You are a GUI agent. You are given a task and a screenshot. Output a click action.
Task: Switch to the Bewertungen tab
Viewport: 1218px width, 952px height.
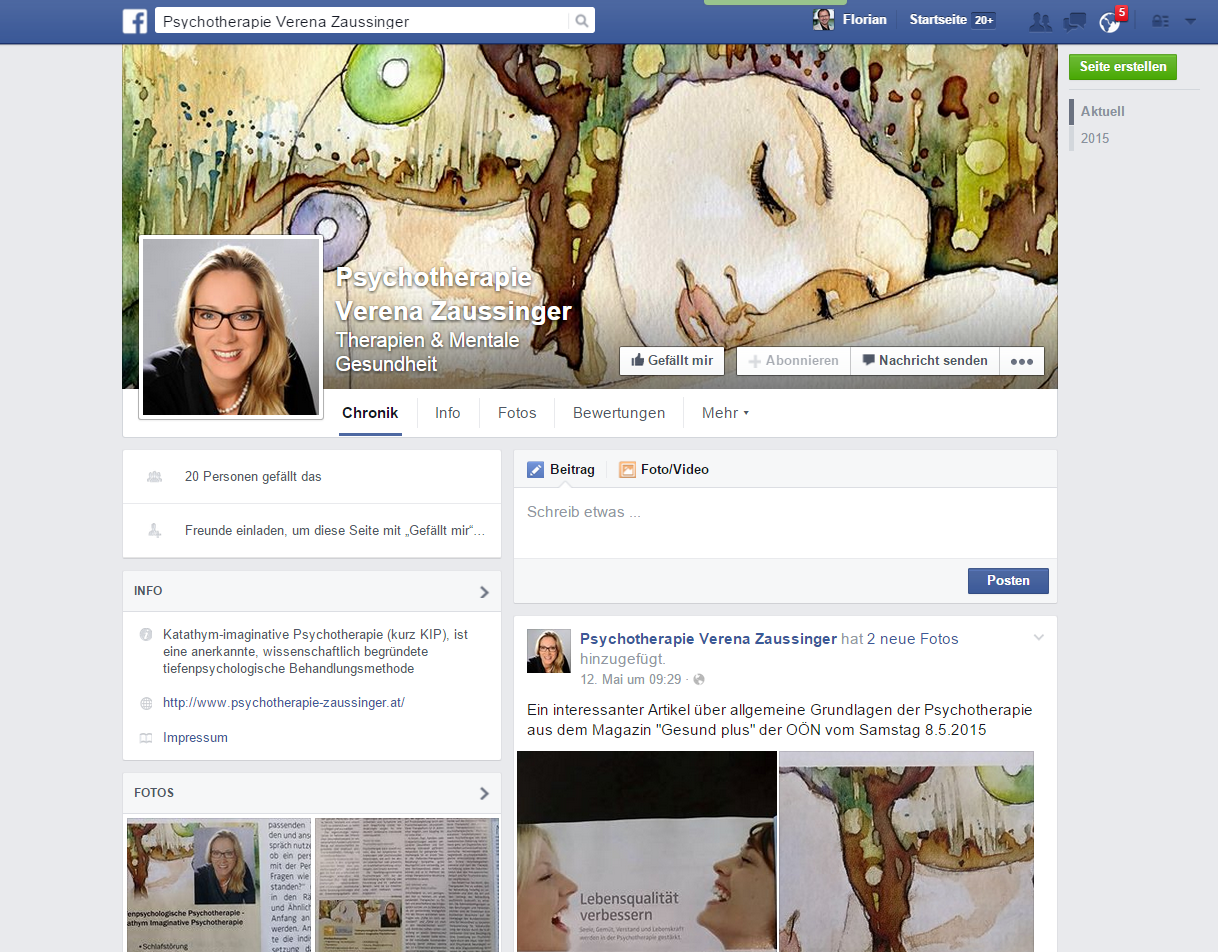point(619,413)
